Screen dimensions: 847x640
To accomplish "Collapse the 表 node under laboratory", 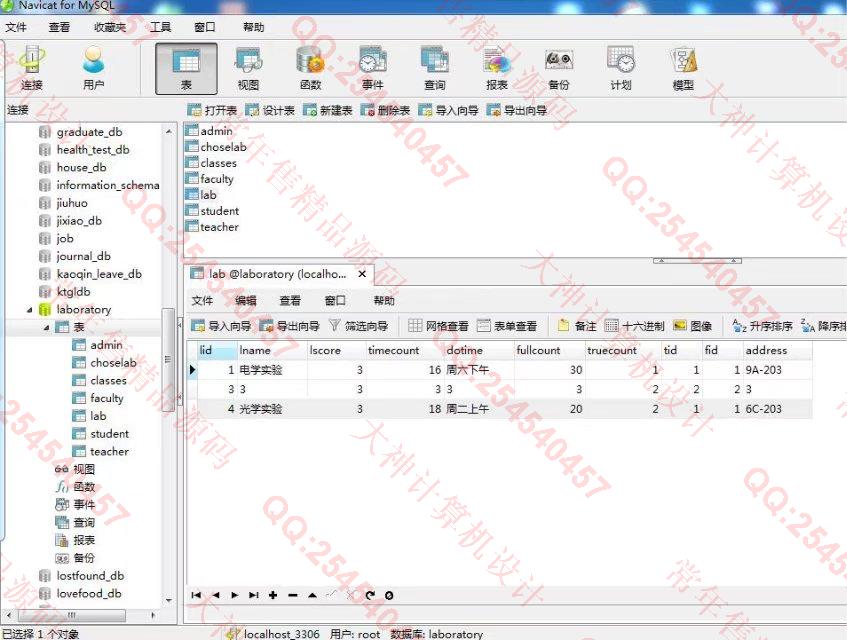I will pyautogui.click(x=46, y=328).
